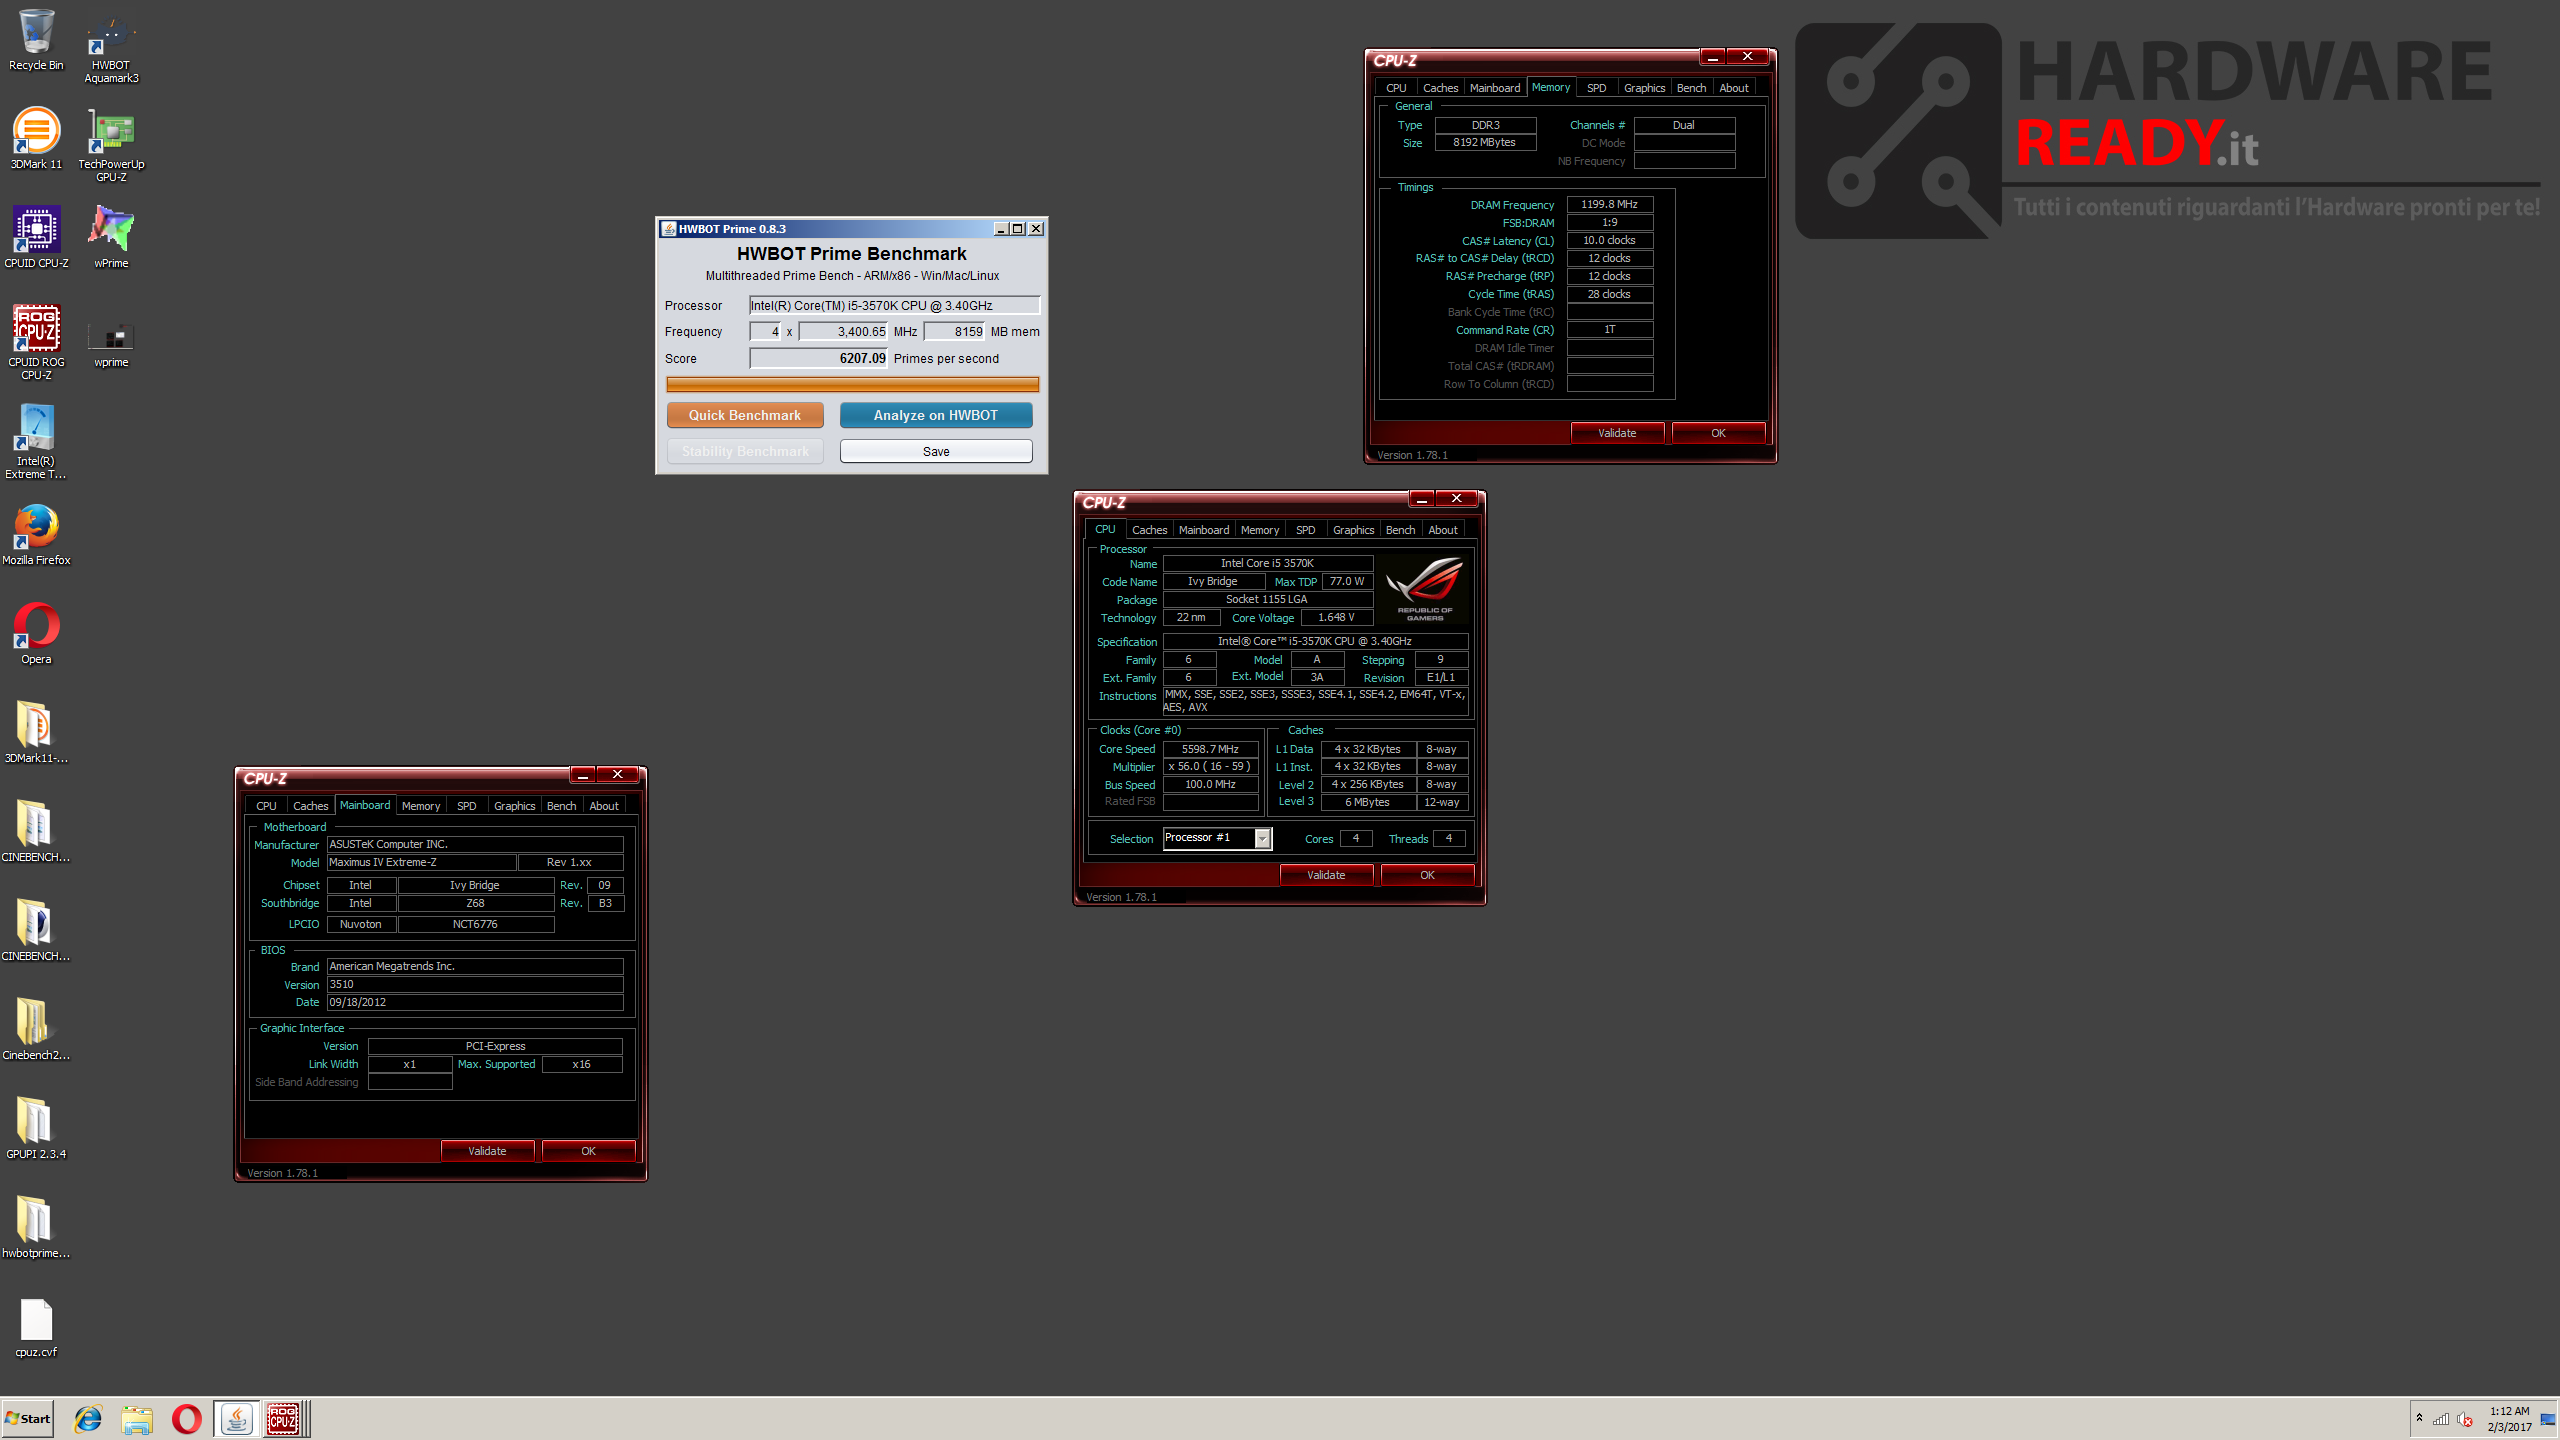Click OK in center CPU-Z CPU window

[1427, 875]
